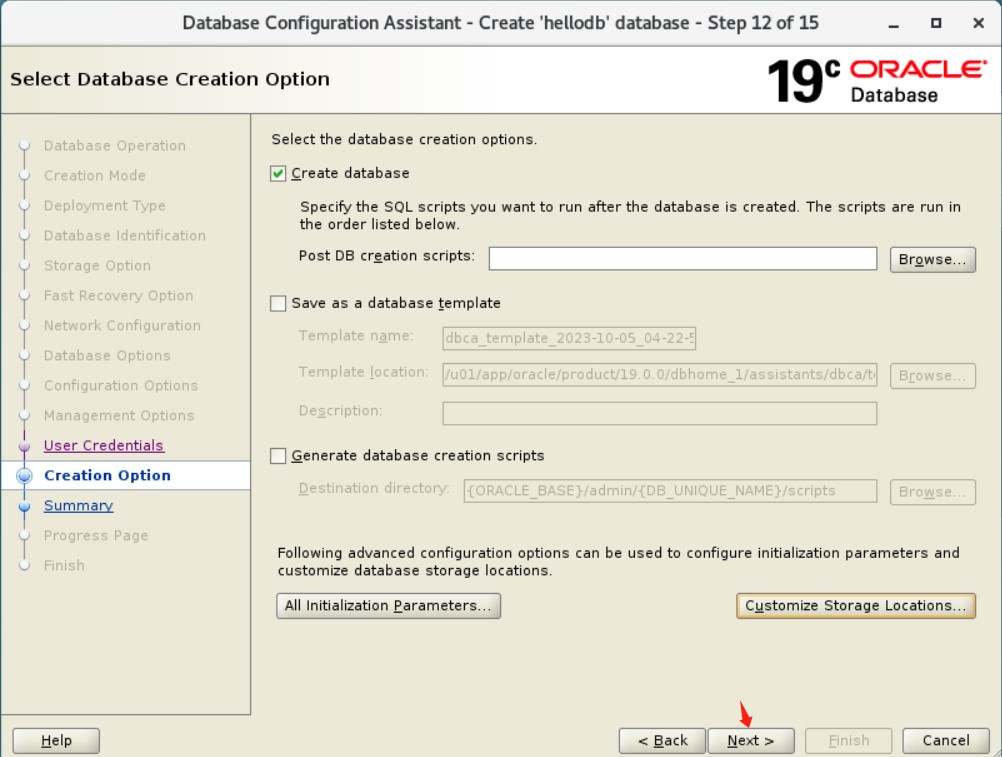
Task: Click 'Database Options' step text
Action: point(107,356)
